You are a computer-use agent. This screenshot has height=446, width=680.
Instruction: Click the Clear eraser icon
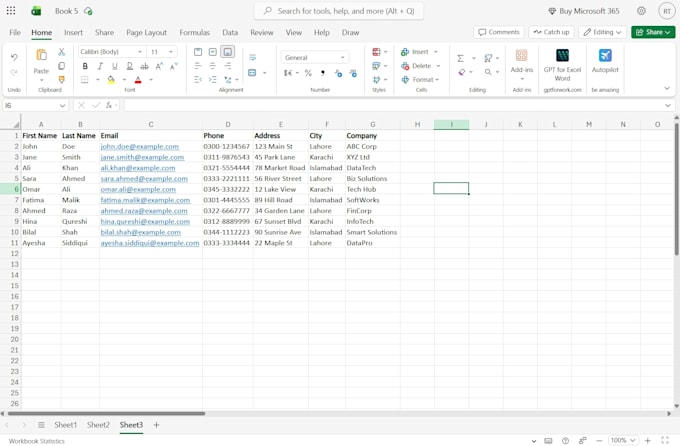461,72
